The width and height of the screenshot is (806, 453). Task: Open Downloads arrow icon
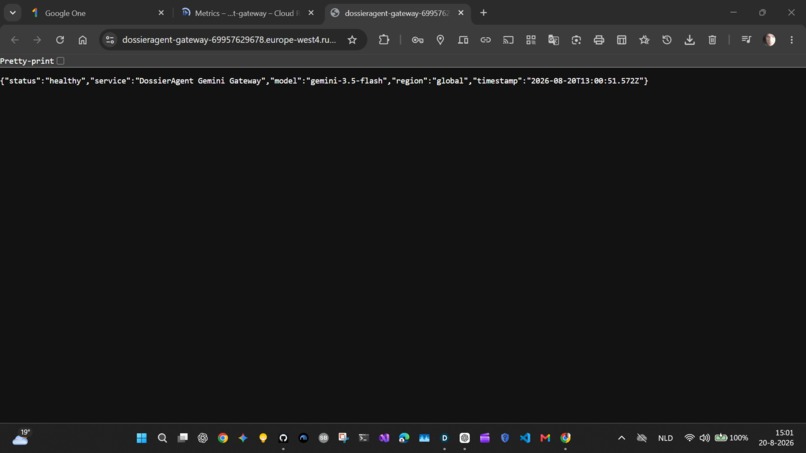pos(689,40)
